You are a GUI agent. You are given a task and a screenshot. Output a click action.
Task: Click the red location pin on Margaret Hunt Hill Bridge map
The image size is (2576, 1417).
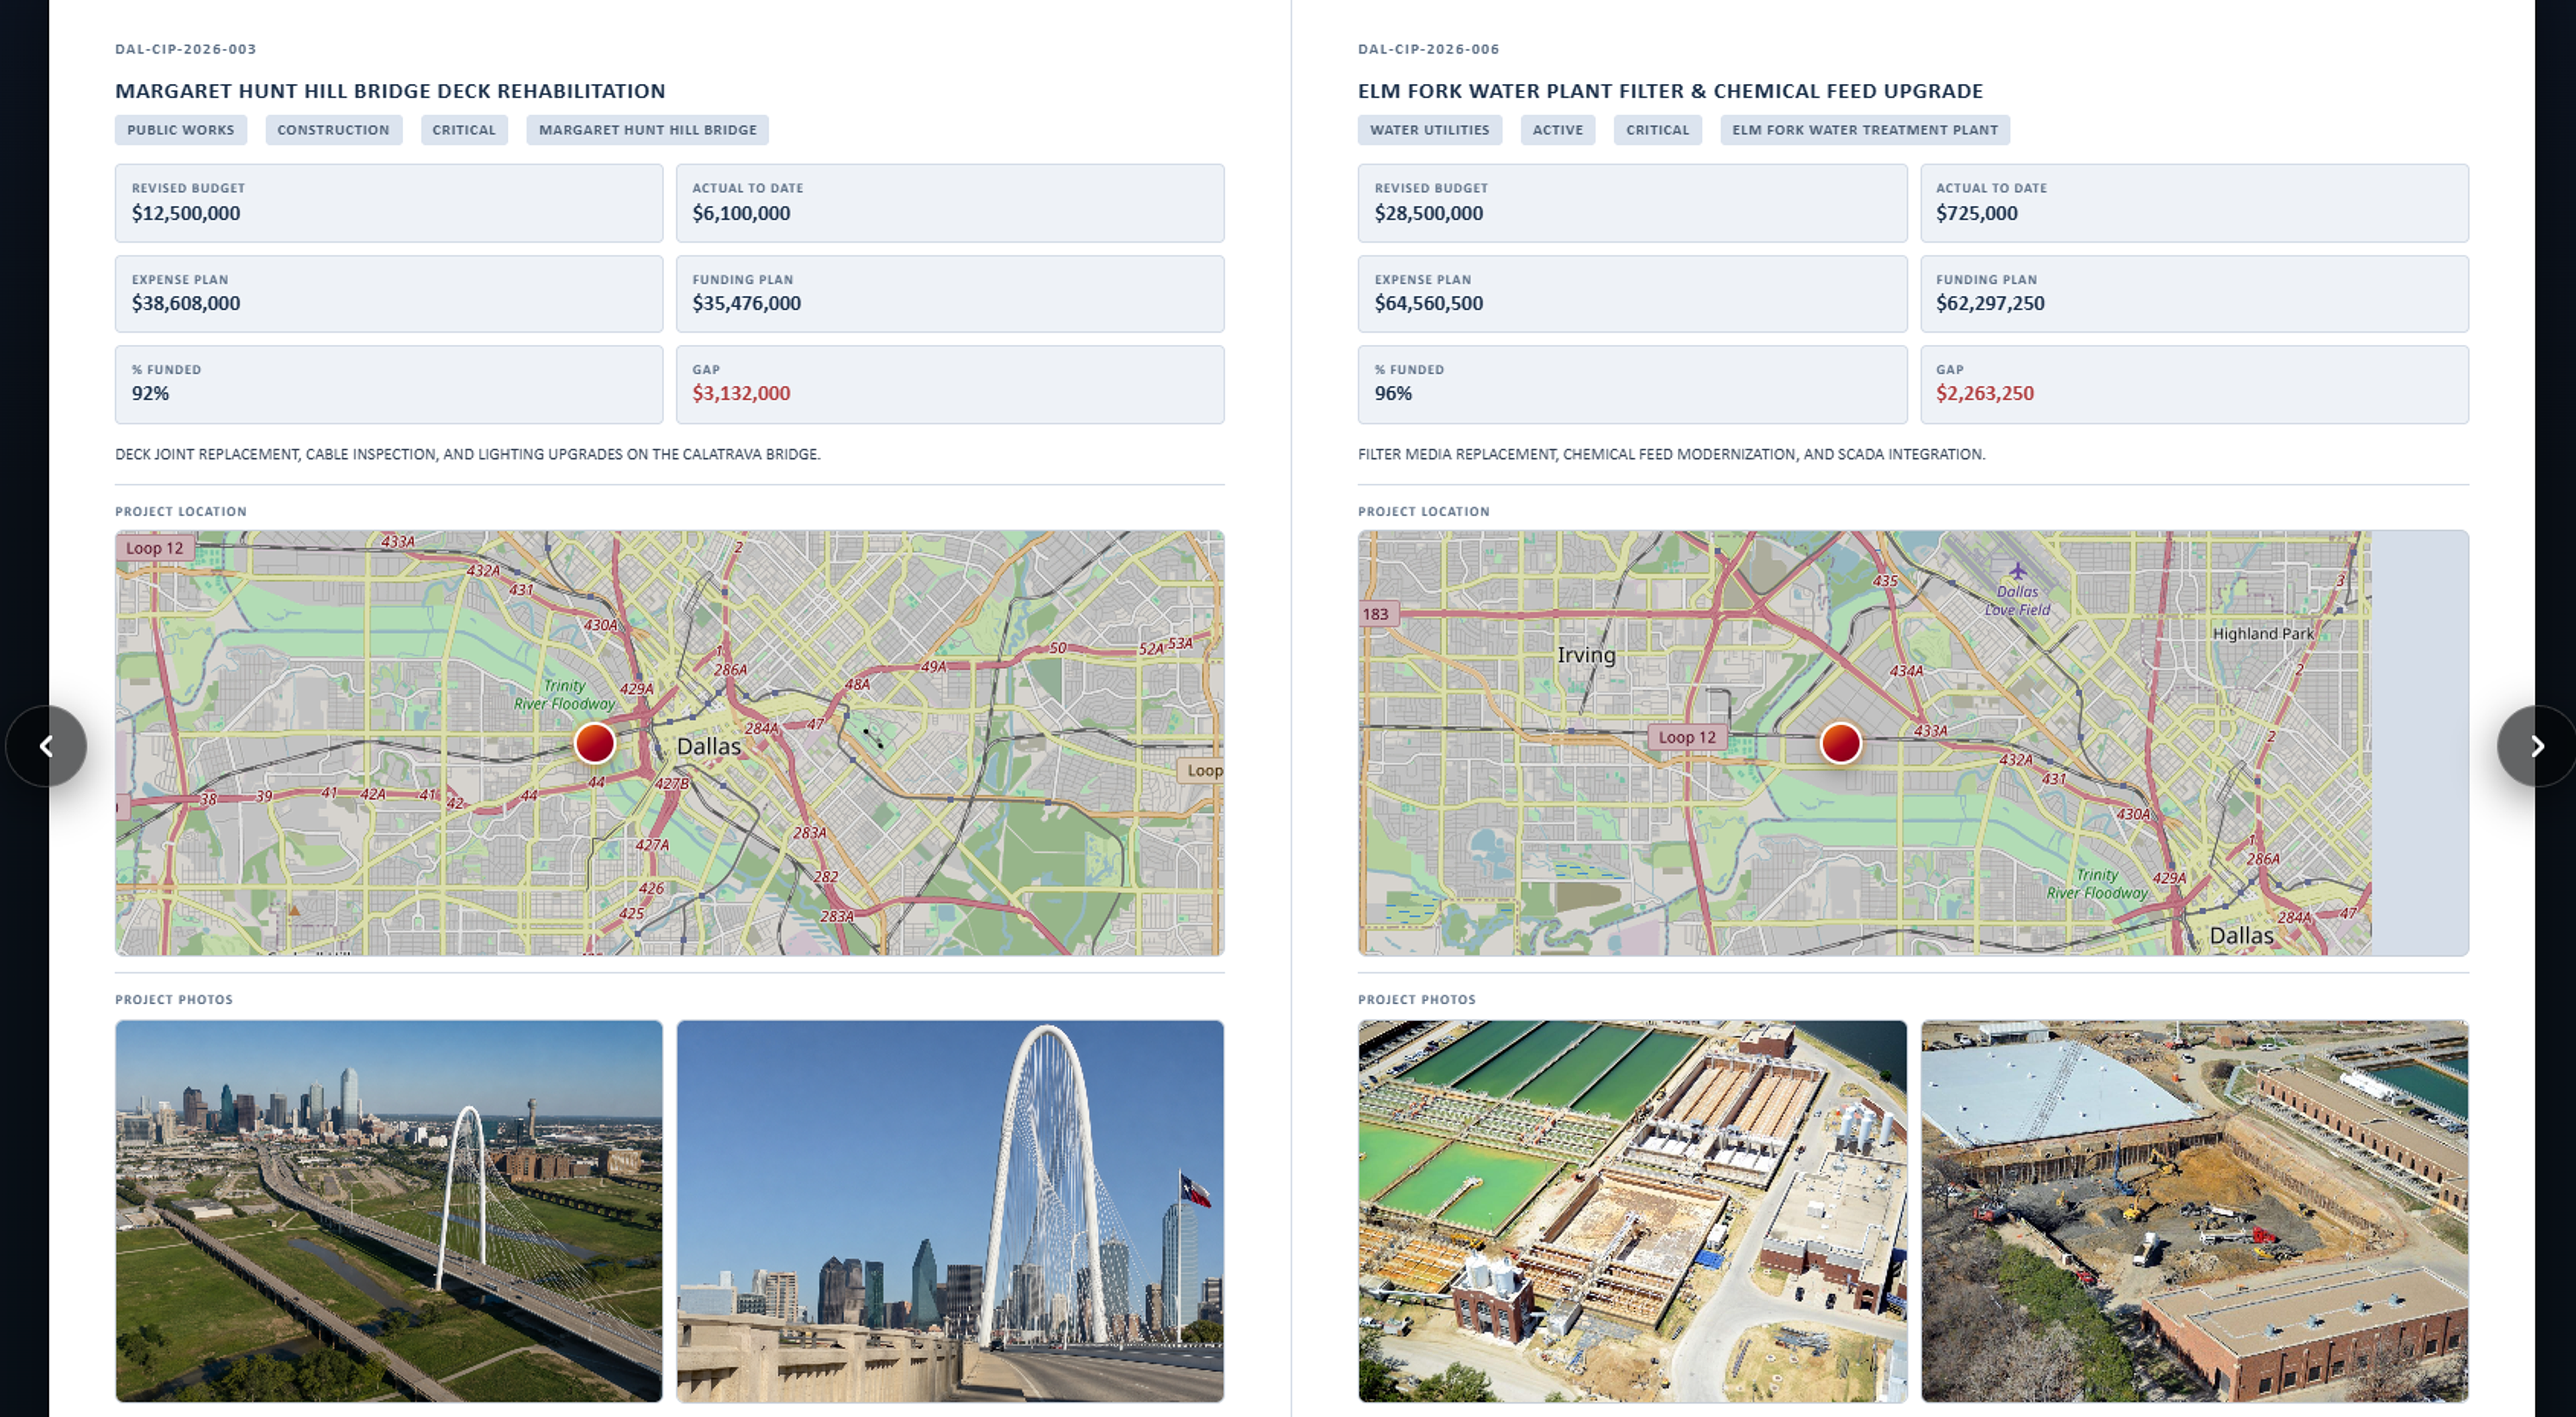coord(594,743)
